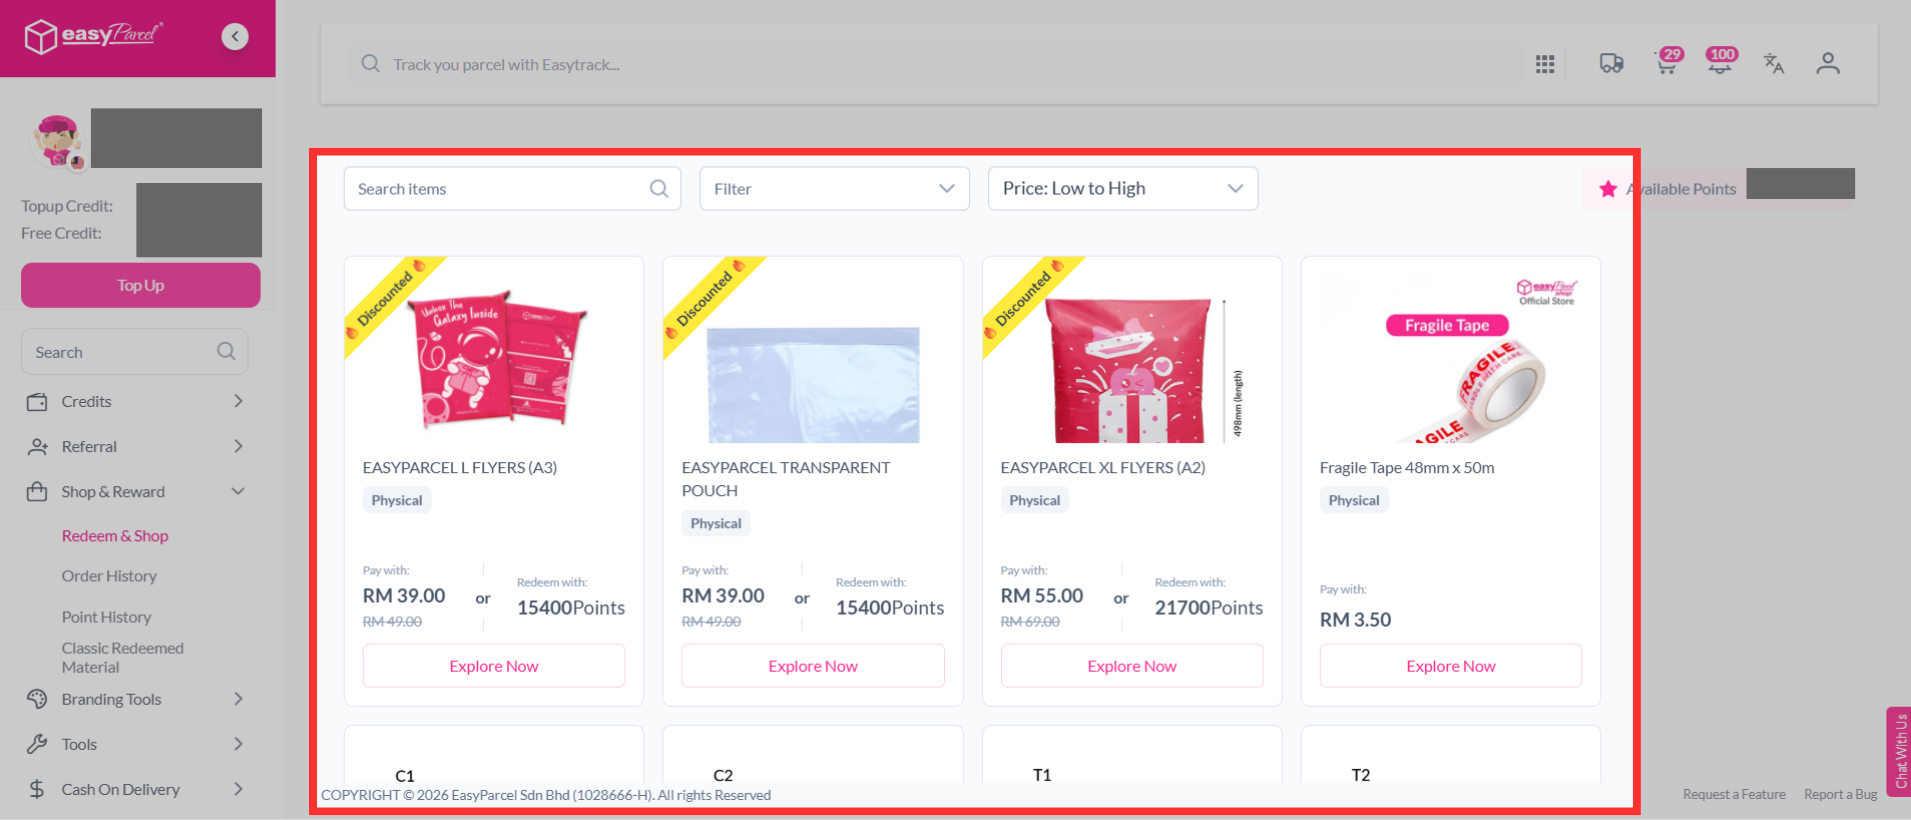1911x820 pixels.
Task: Focus the sidebar Search field
Action: tap(135, 351)
